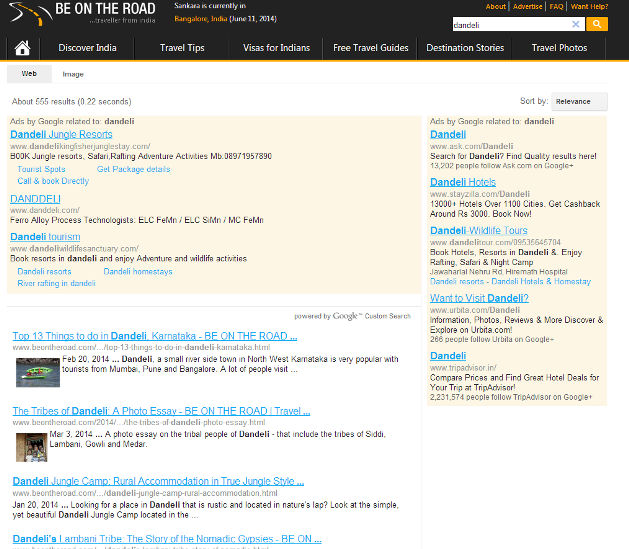Screen dimensions: 629x549
Task: Open the Dandeli Jungle Camp result
Action: (158, 481)
